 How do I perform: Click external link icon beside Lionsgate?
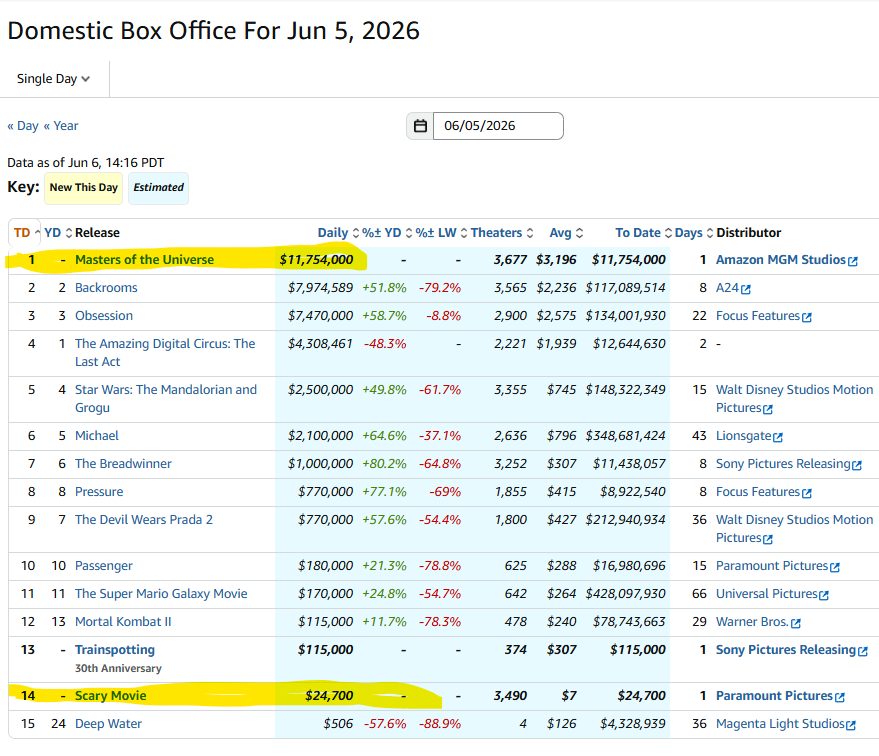tap(778, 437)
